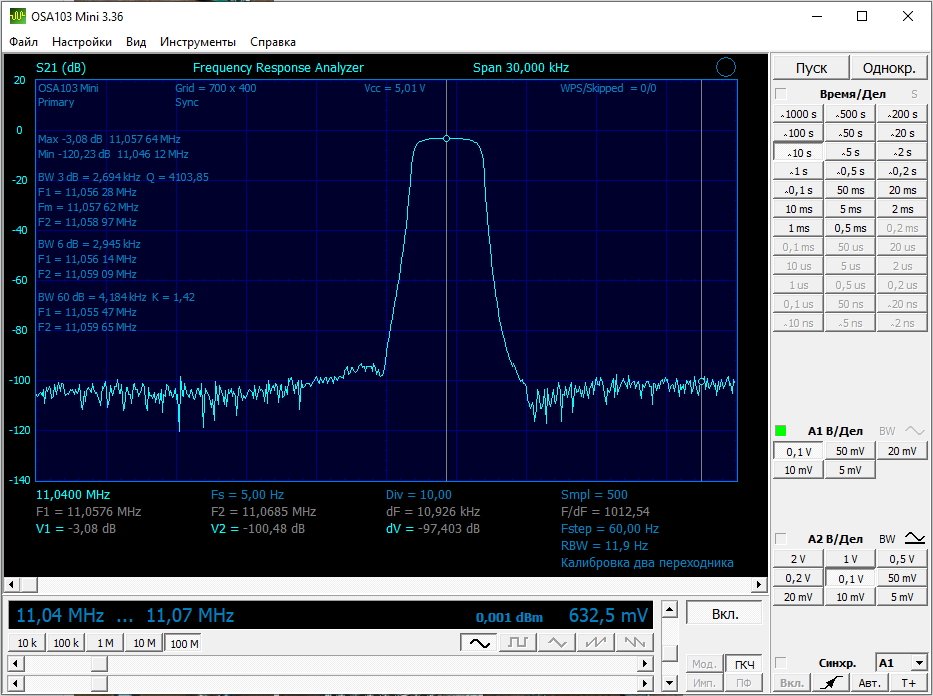
Task: Click the circle indicator above the graph
Action: click(x=726, y=67)
